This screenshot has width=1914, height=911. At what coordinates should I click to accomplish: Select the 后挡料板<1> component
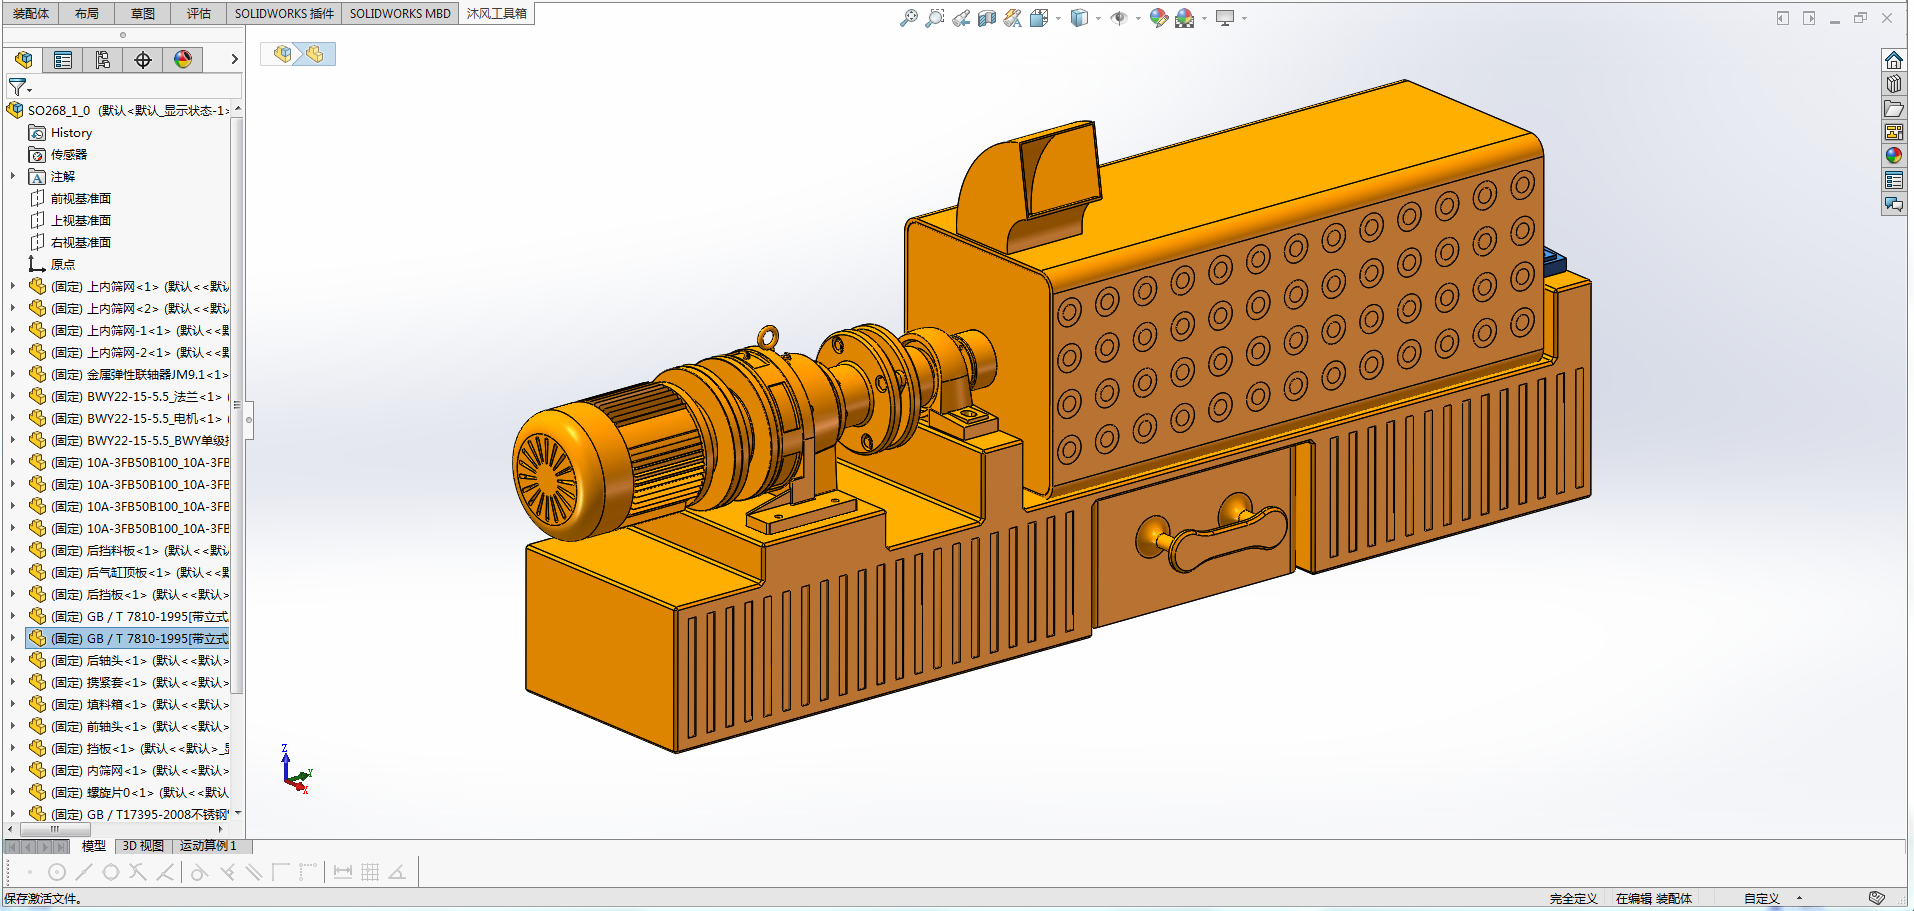pos(128,550)
